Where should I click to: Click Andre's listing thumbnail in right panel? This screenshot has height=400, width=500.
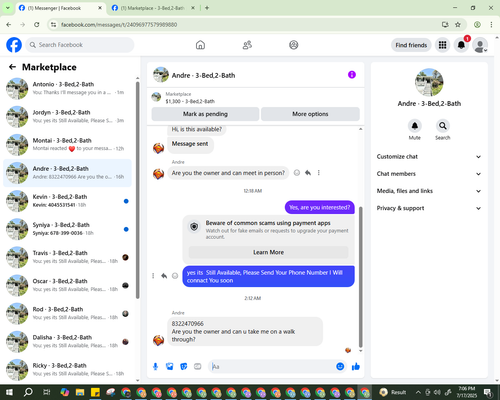(x=429, y=82)
